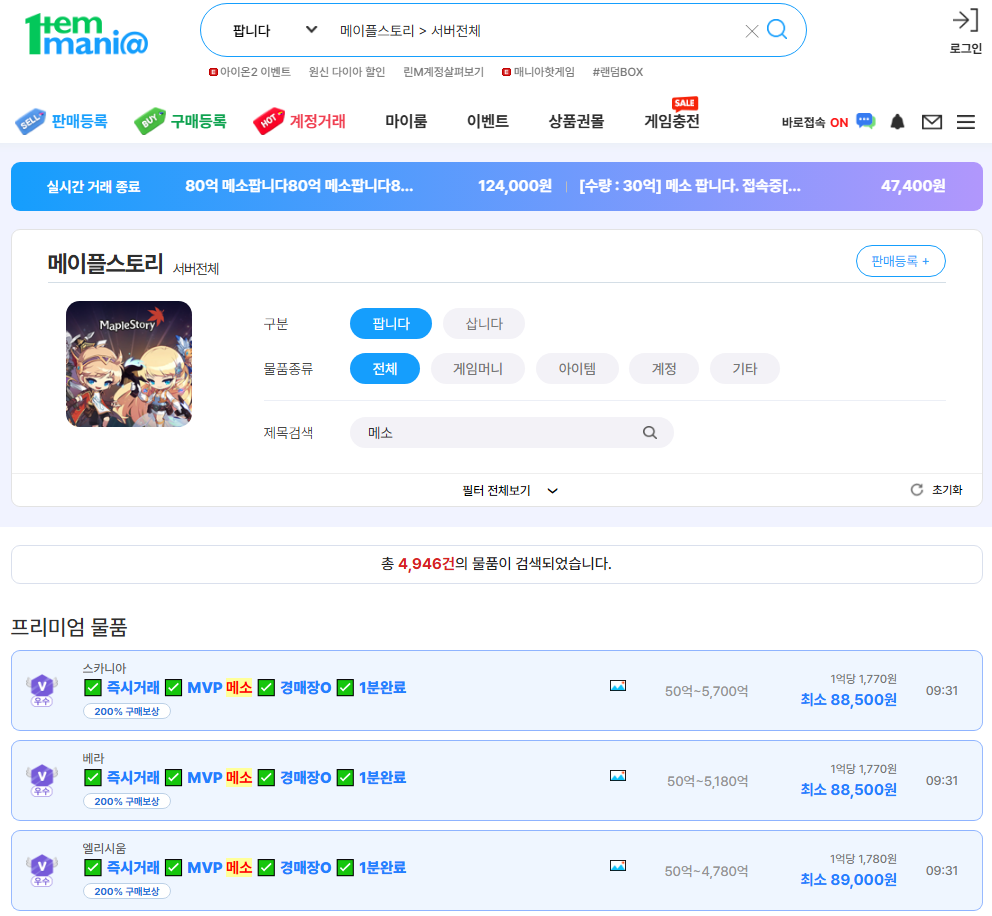This screenshot has height=916, width=992.
Task: Click the 4,946건 result count
Action: click(x=426, y=564)
